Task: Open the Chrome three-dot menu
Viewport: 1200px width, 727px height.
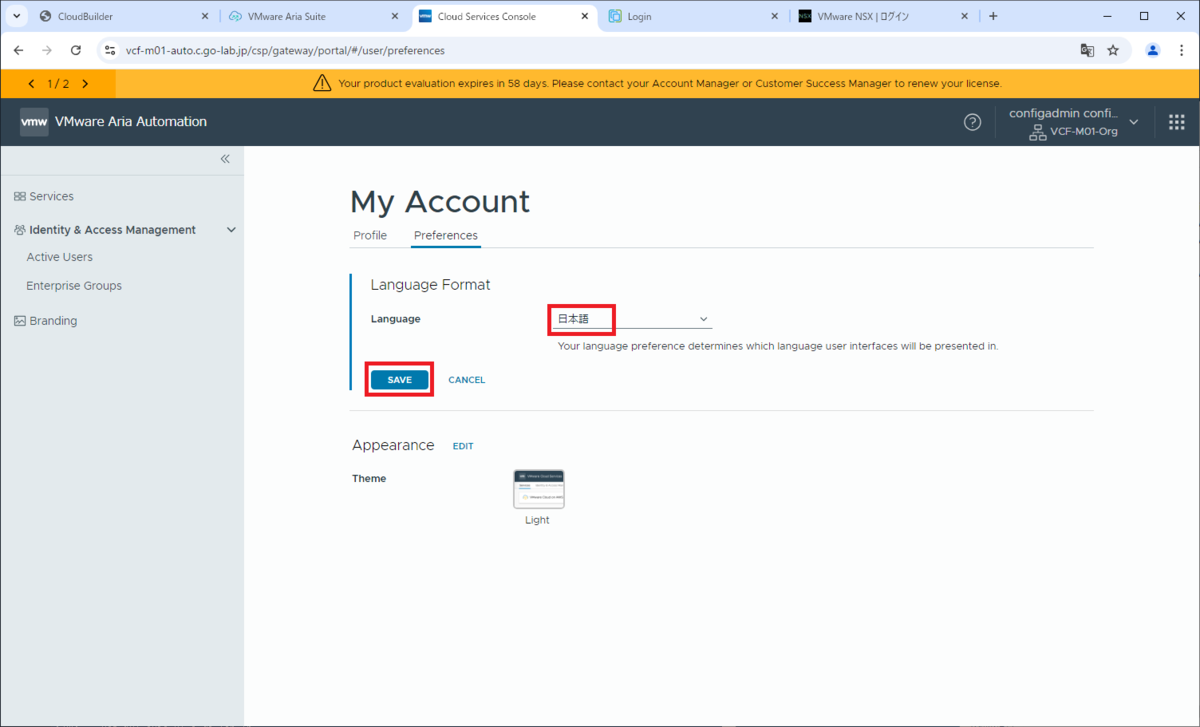Action: click(1181, 50)
